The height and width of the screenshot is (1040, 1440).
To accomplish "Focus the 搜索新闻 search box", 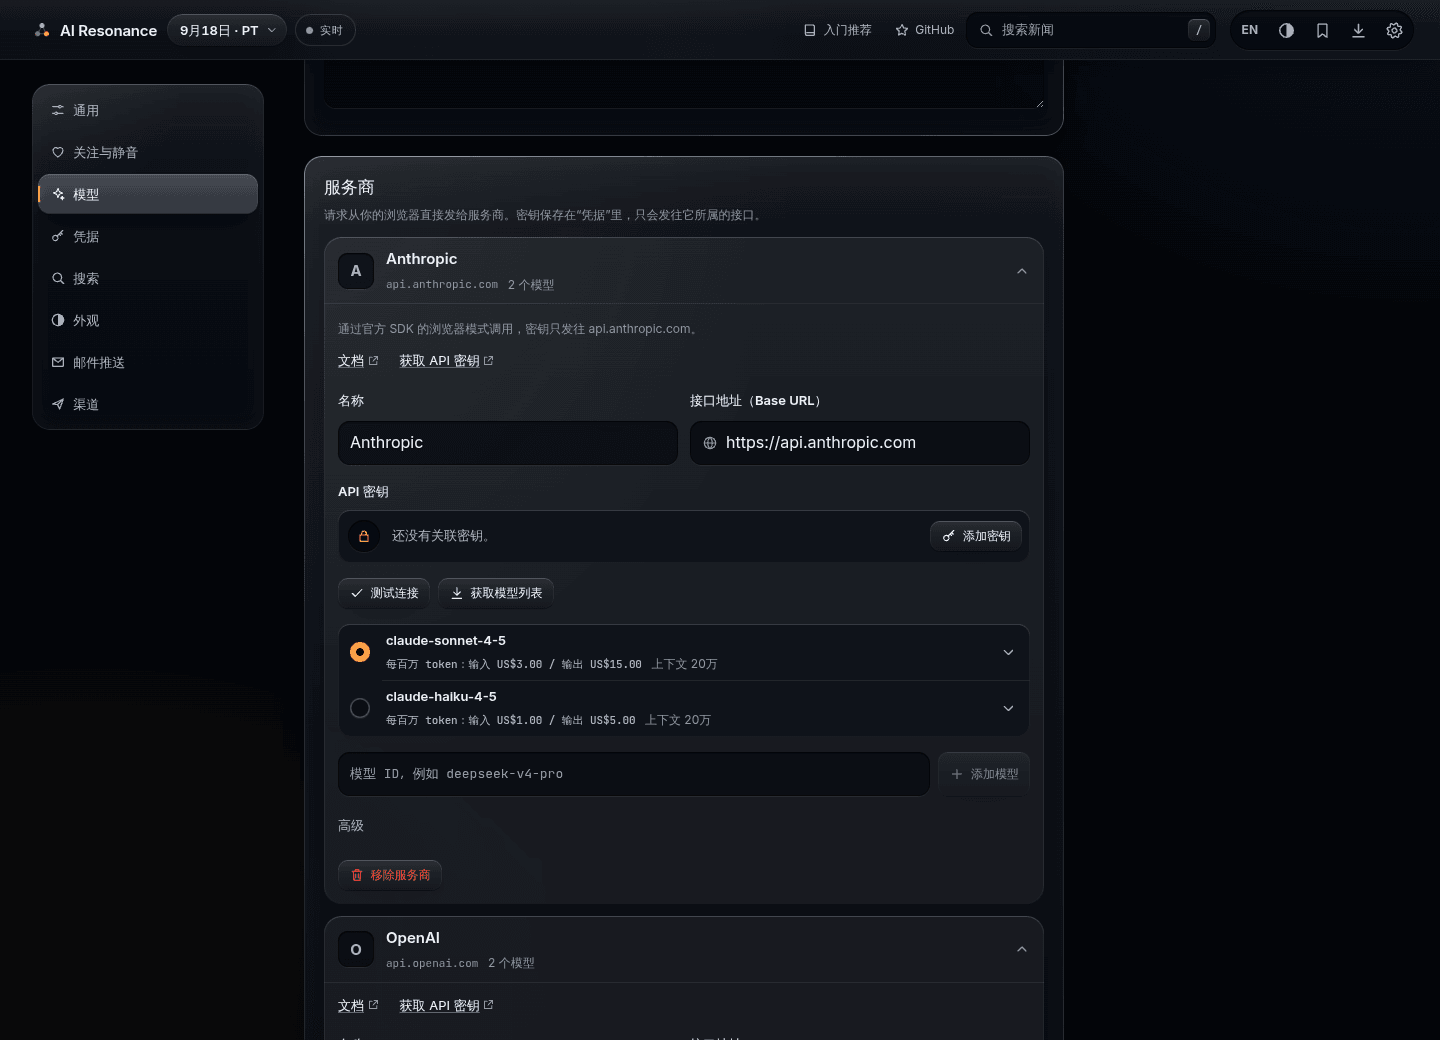I will pos(1090,31).
